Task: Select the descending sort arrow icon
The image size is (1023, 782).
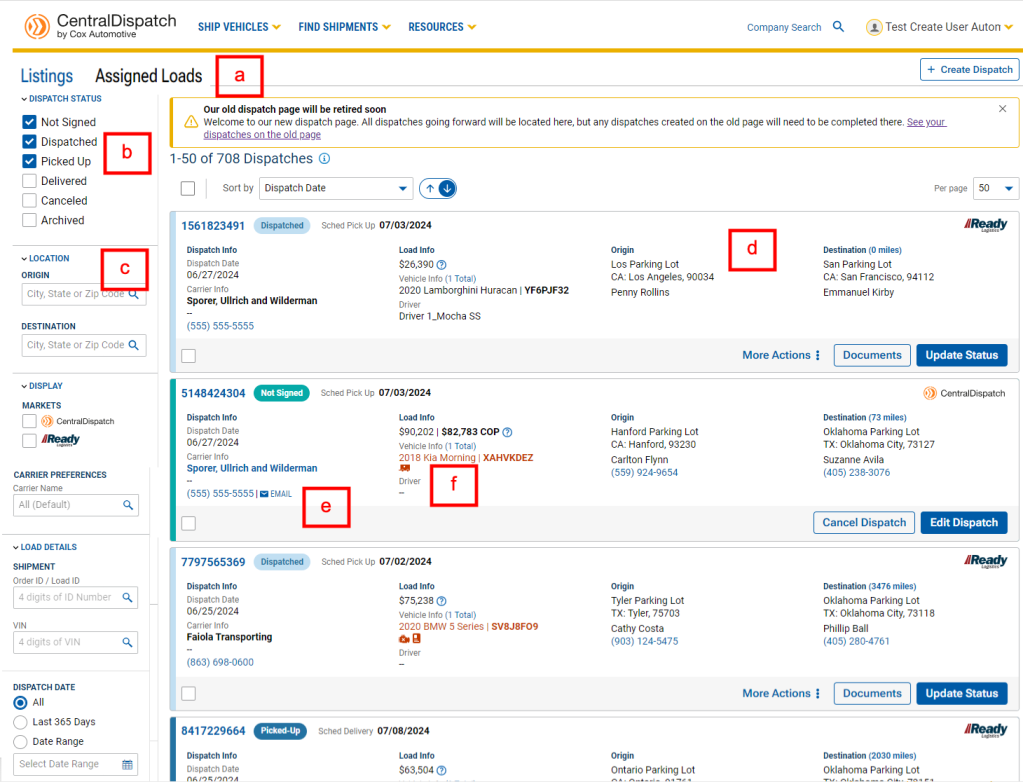Action: click(x=447, y=188)
